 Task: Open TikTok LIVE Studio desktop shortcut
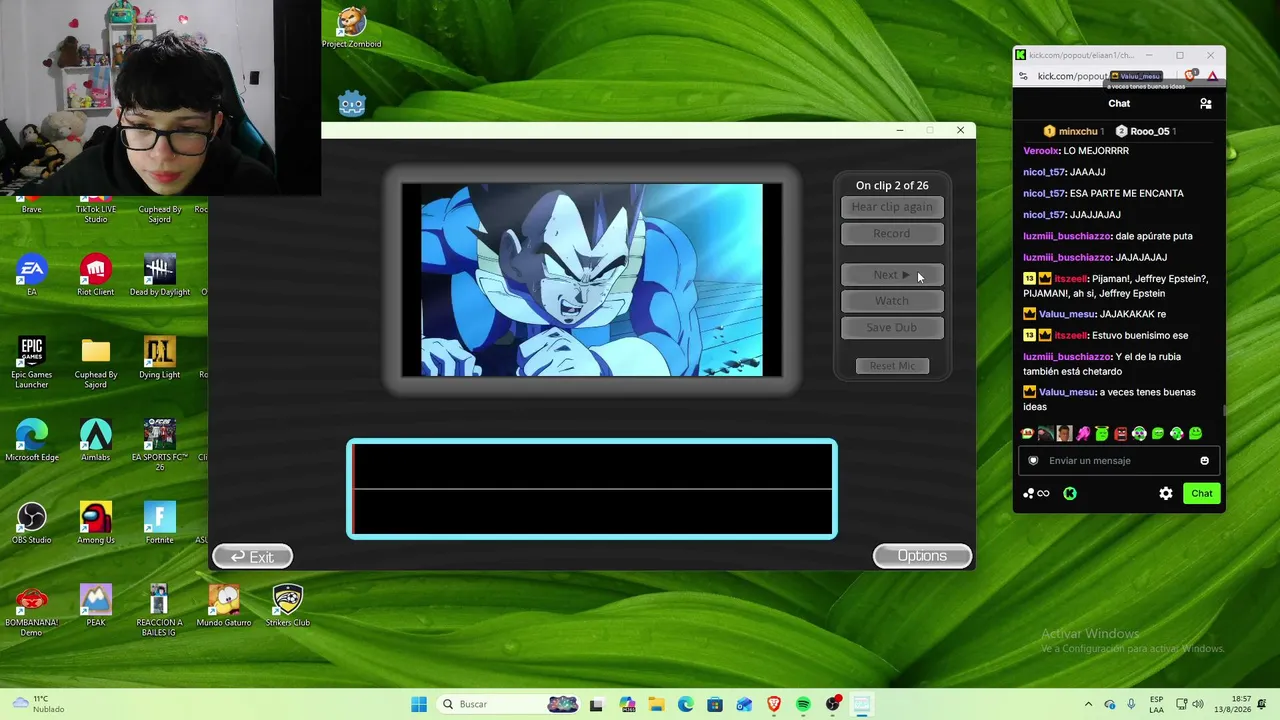click(x=96, y=206)
